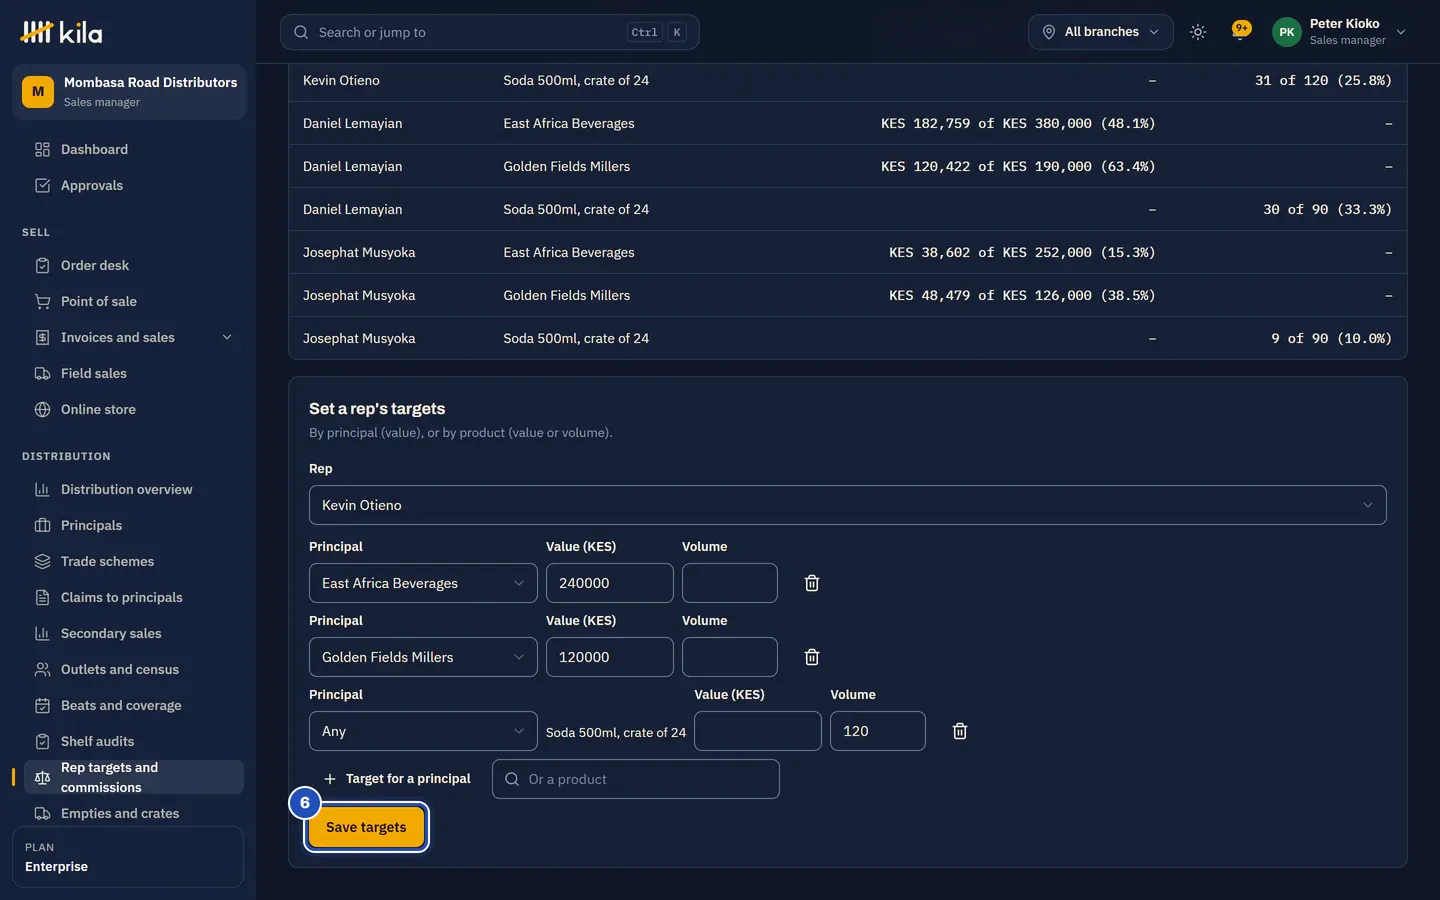Click the value field containing 120000
The width and height of the screenshot is (1440, 900).
tap(610, 657)
